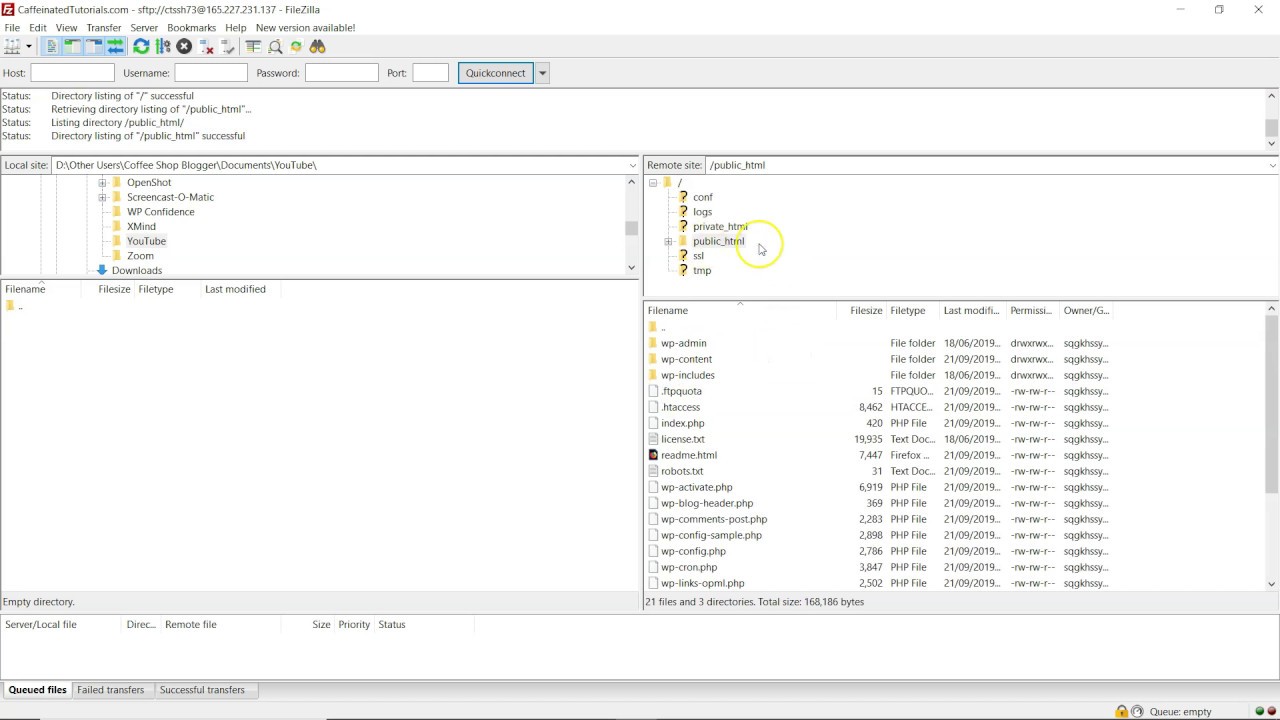This screenshot has height=720, width=1280.
Task: Select the wp-cron.php file name
Action: pyautogui.click(x=689, y=567)
